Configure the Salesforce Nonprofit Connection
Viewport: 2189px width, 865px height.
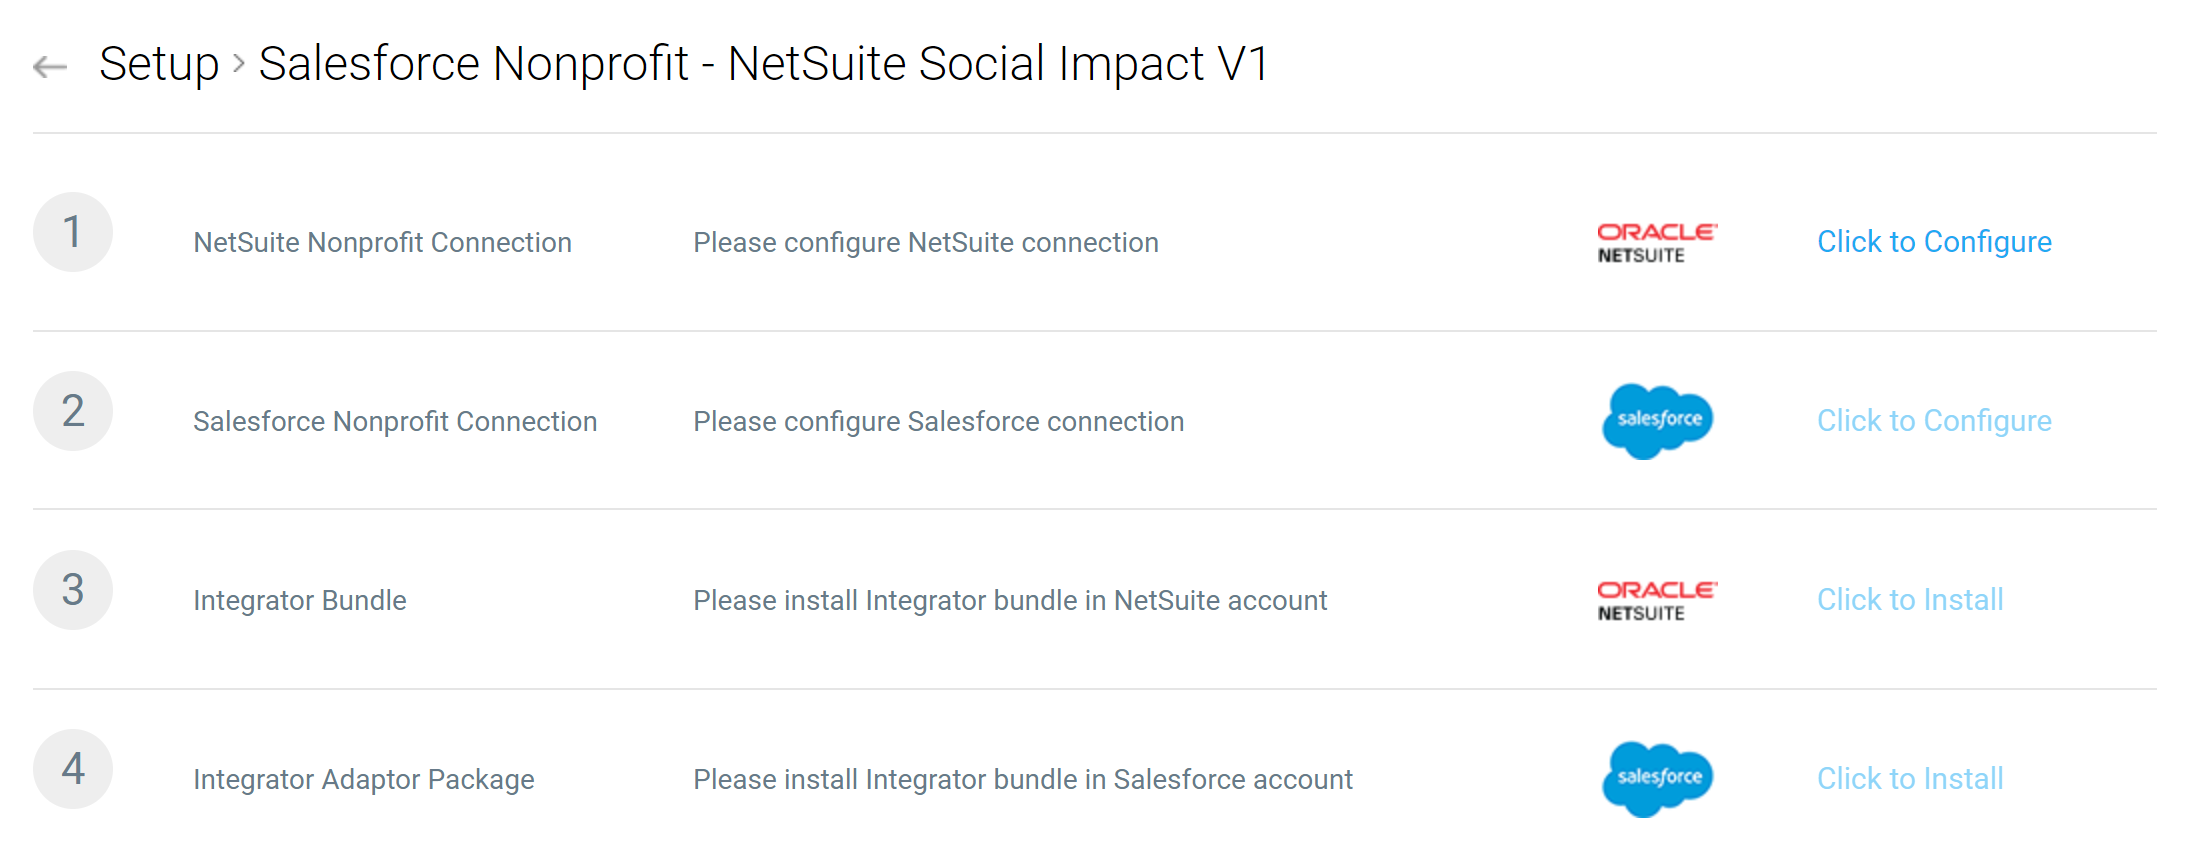pos(1934,421)
